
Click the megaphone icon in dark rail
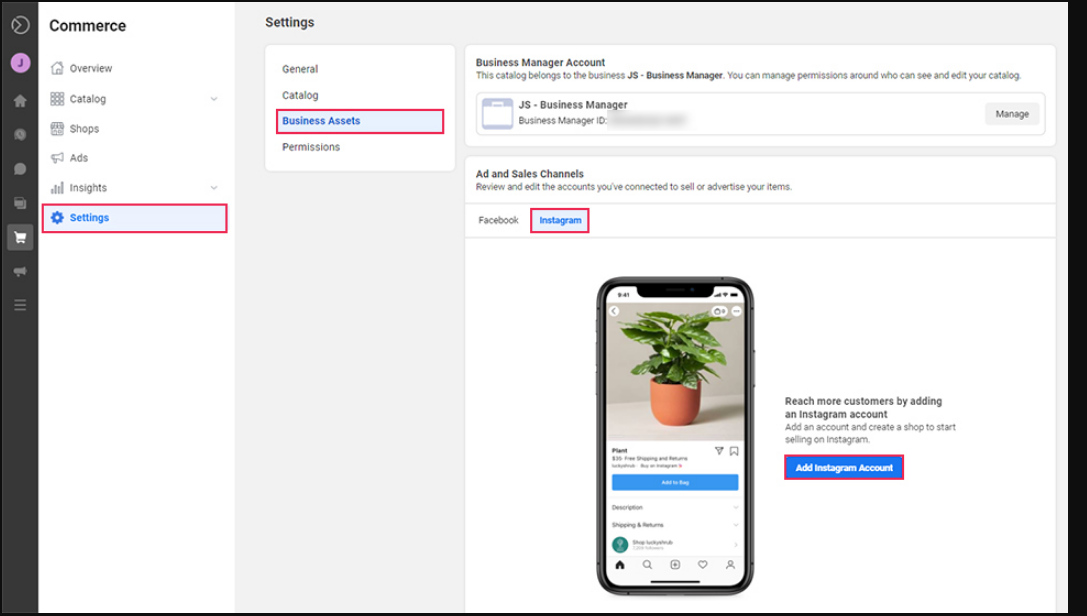pos(20,271)
